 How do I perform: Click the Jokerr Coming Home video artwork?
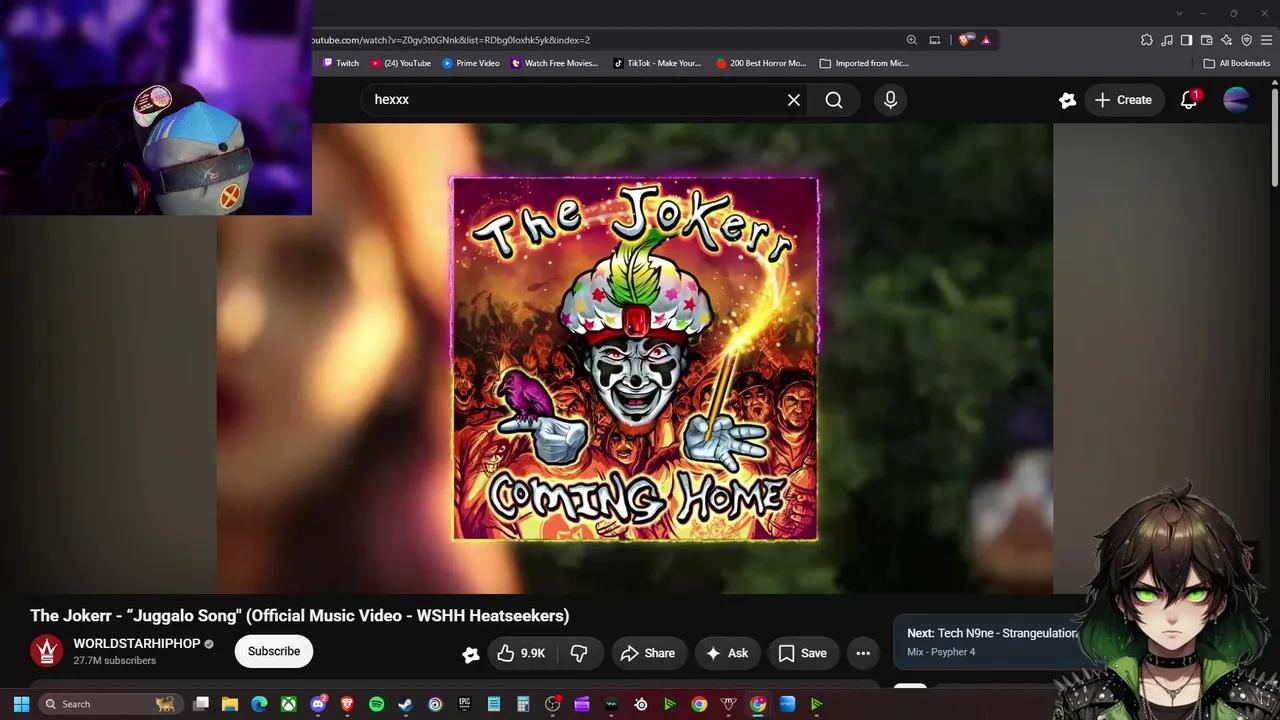(635, 359)
